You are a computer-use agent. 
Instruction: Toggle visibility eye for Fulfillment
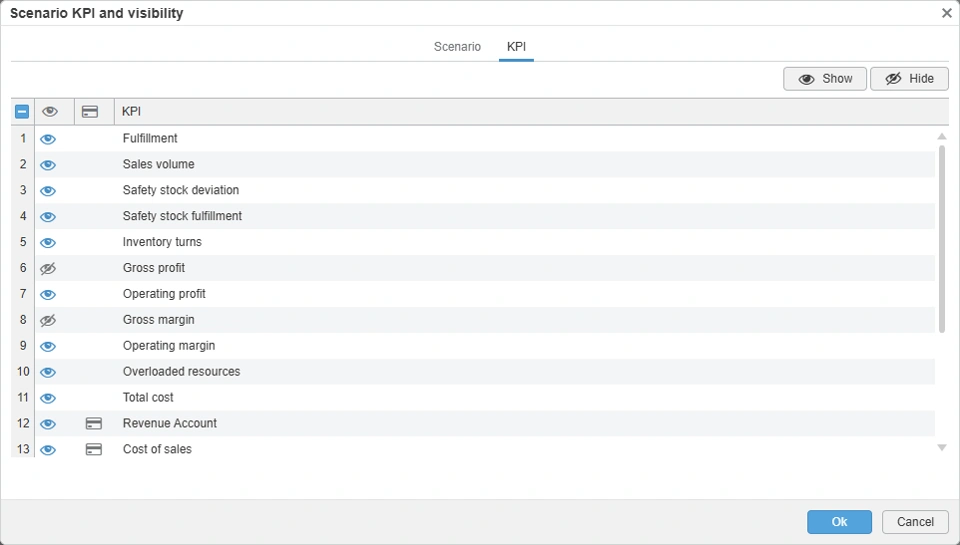pyautogui.click(x=48, y=139)
